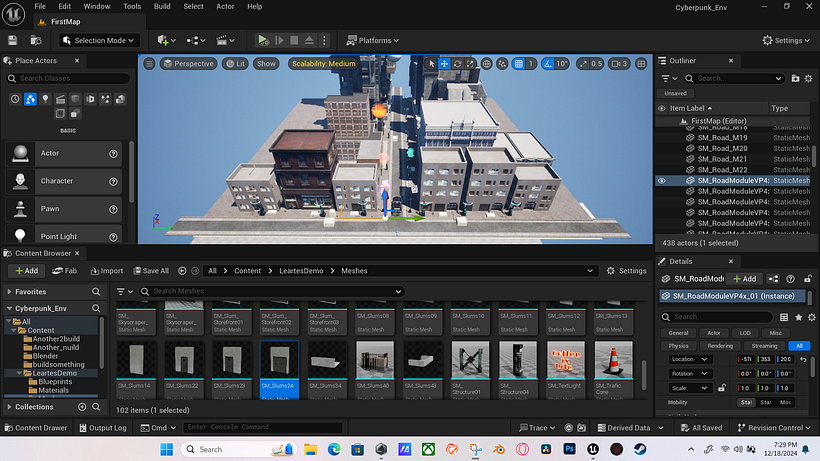Open the Lit view mode menu
This screenshot has height=461, width=820.
235,64
